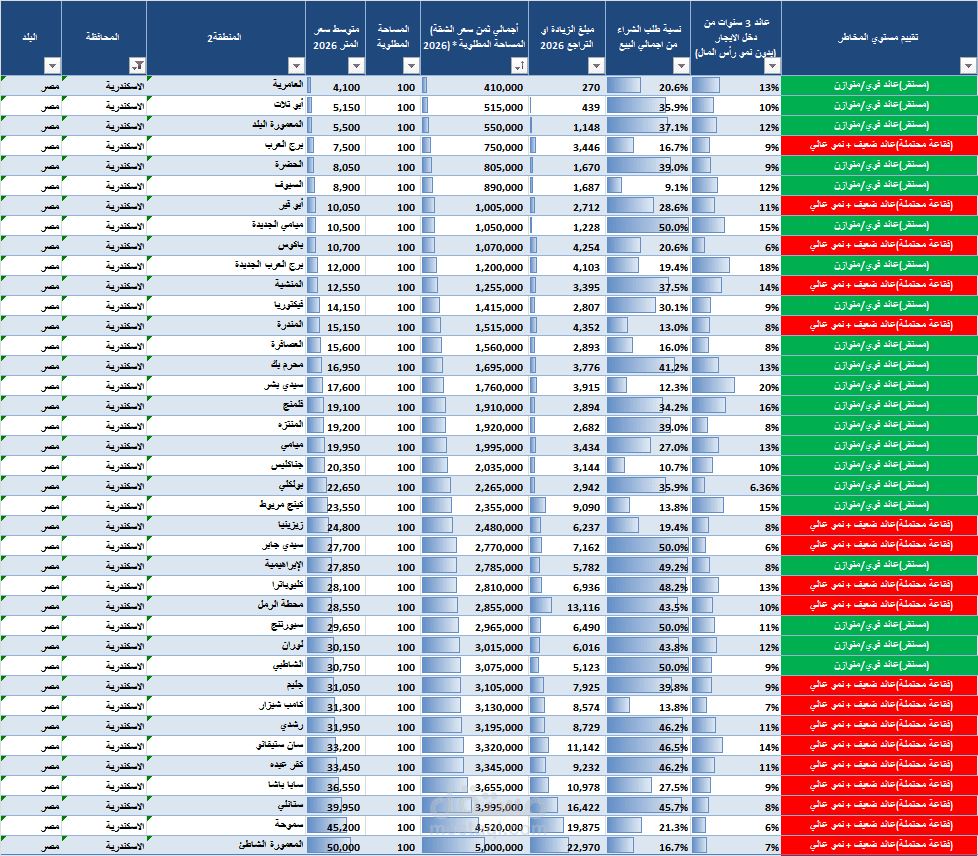Select the سان ستيفانو area cell
This screenshot has height=856, width=978.
[226, 746]
